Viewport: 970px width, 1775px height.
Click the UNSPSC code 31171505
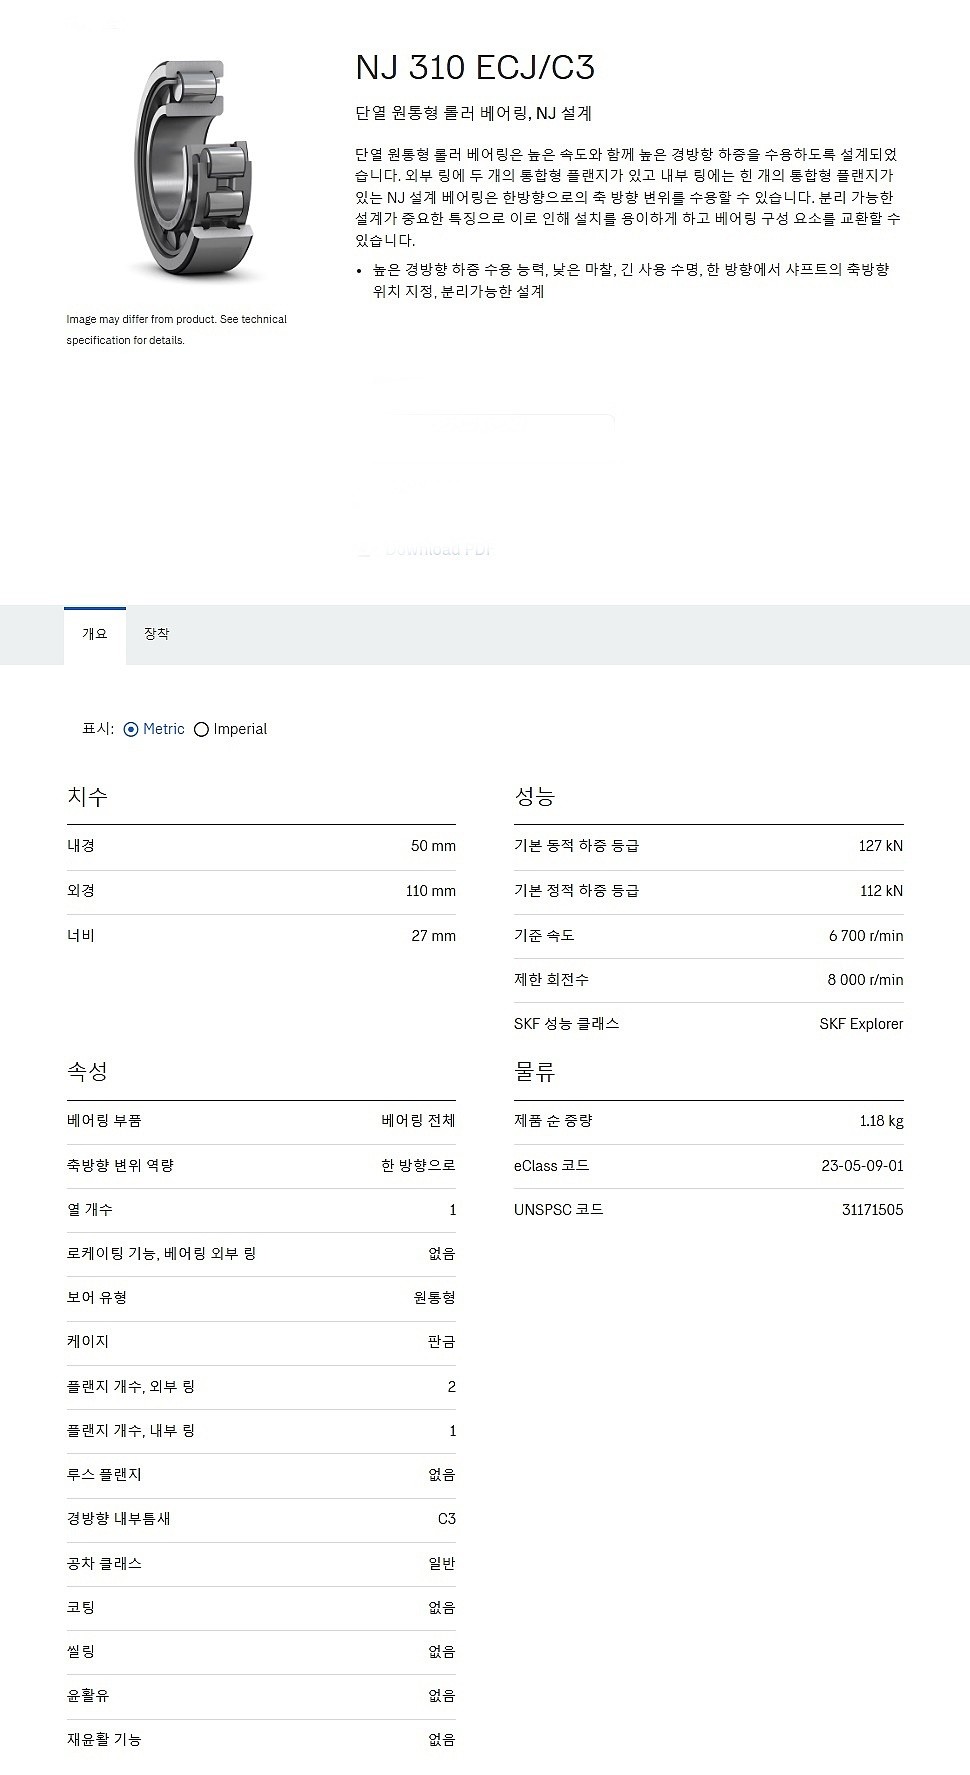(x=872, y=1210)
